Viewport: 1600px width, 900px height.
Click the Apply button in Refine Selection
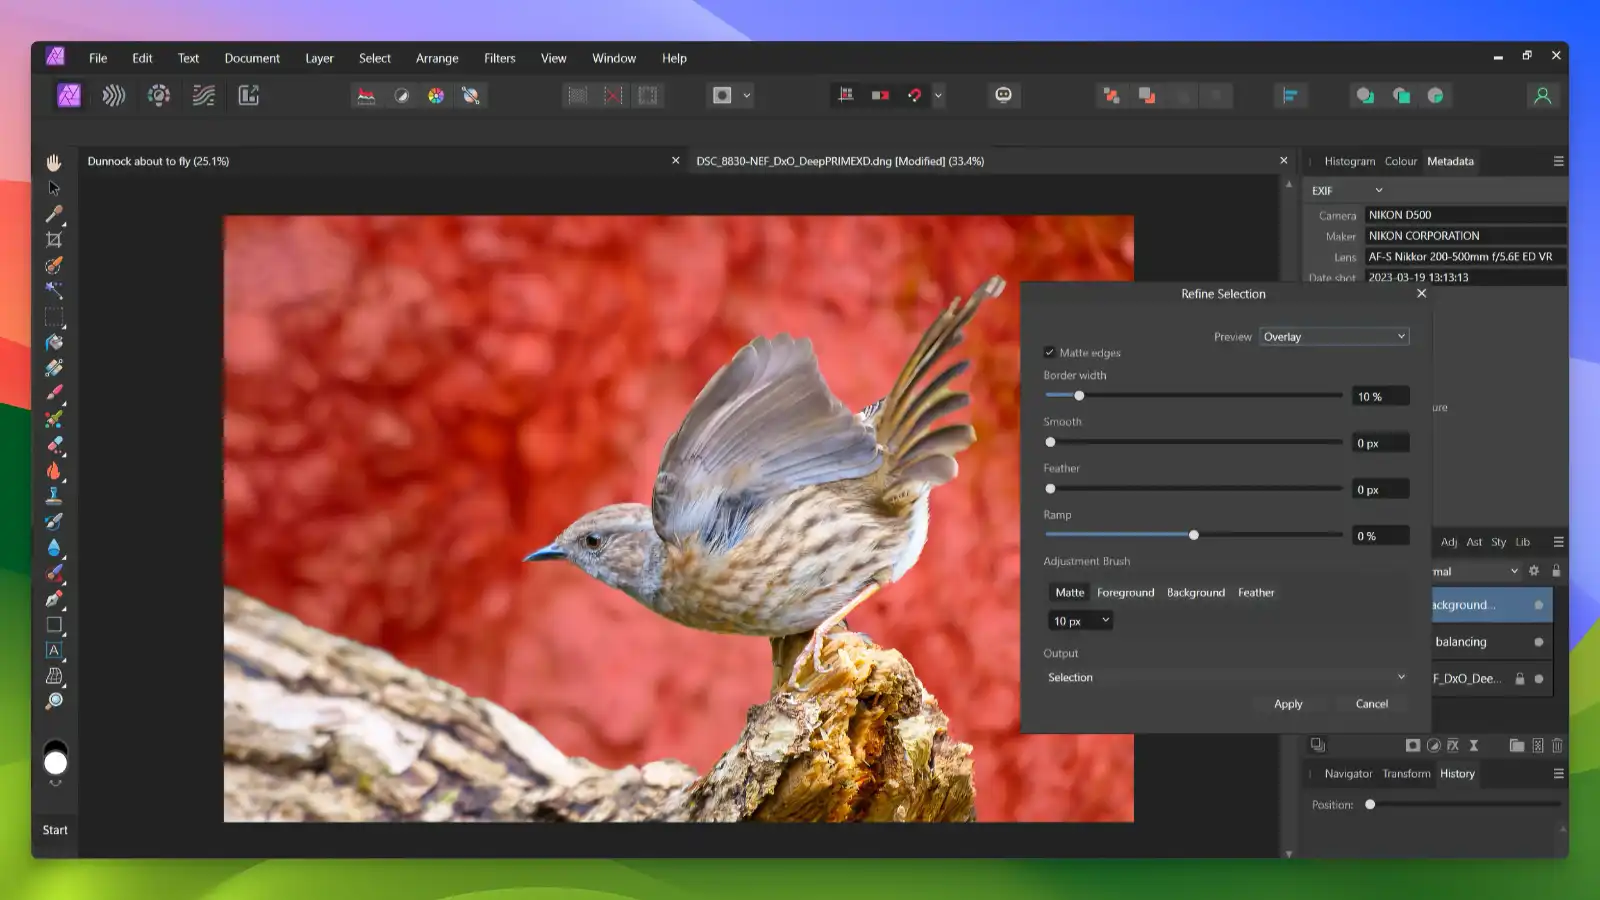[1288, 703]
